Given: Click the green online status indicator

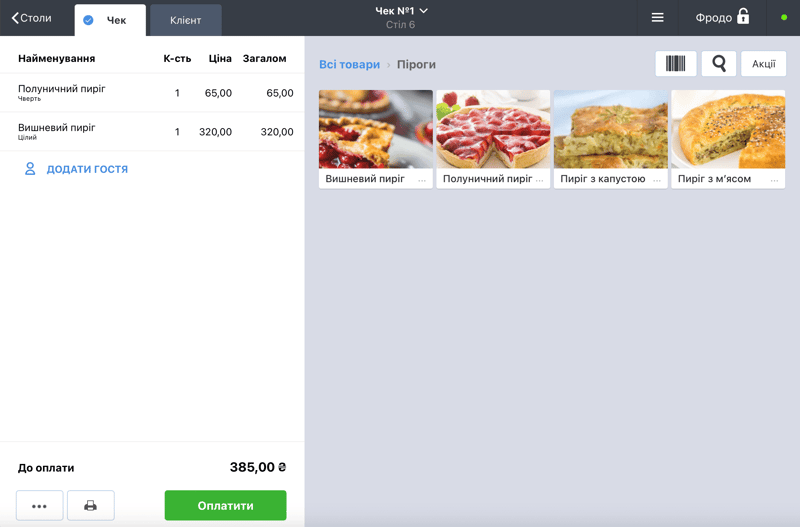Looking at the screenshot, I should tap(784, 17).
